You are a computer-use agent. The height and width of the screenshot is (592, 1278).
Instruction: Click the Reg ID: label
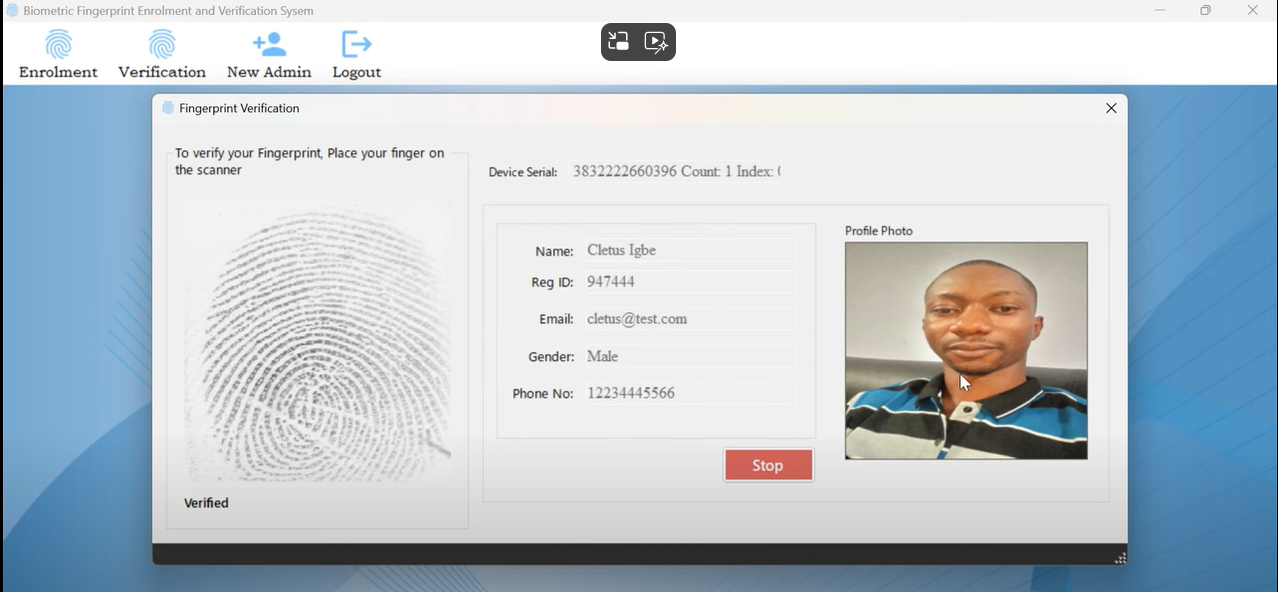(x=552, y=283)
